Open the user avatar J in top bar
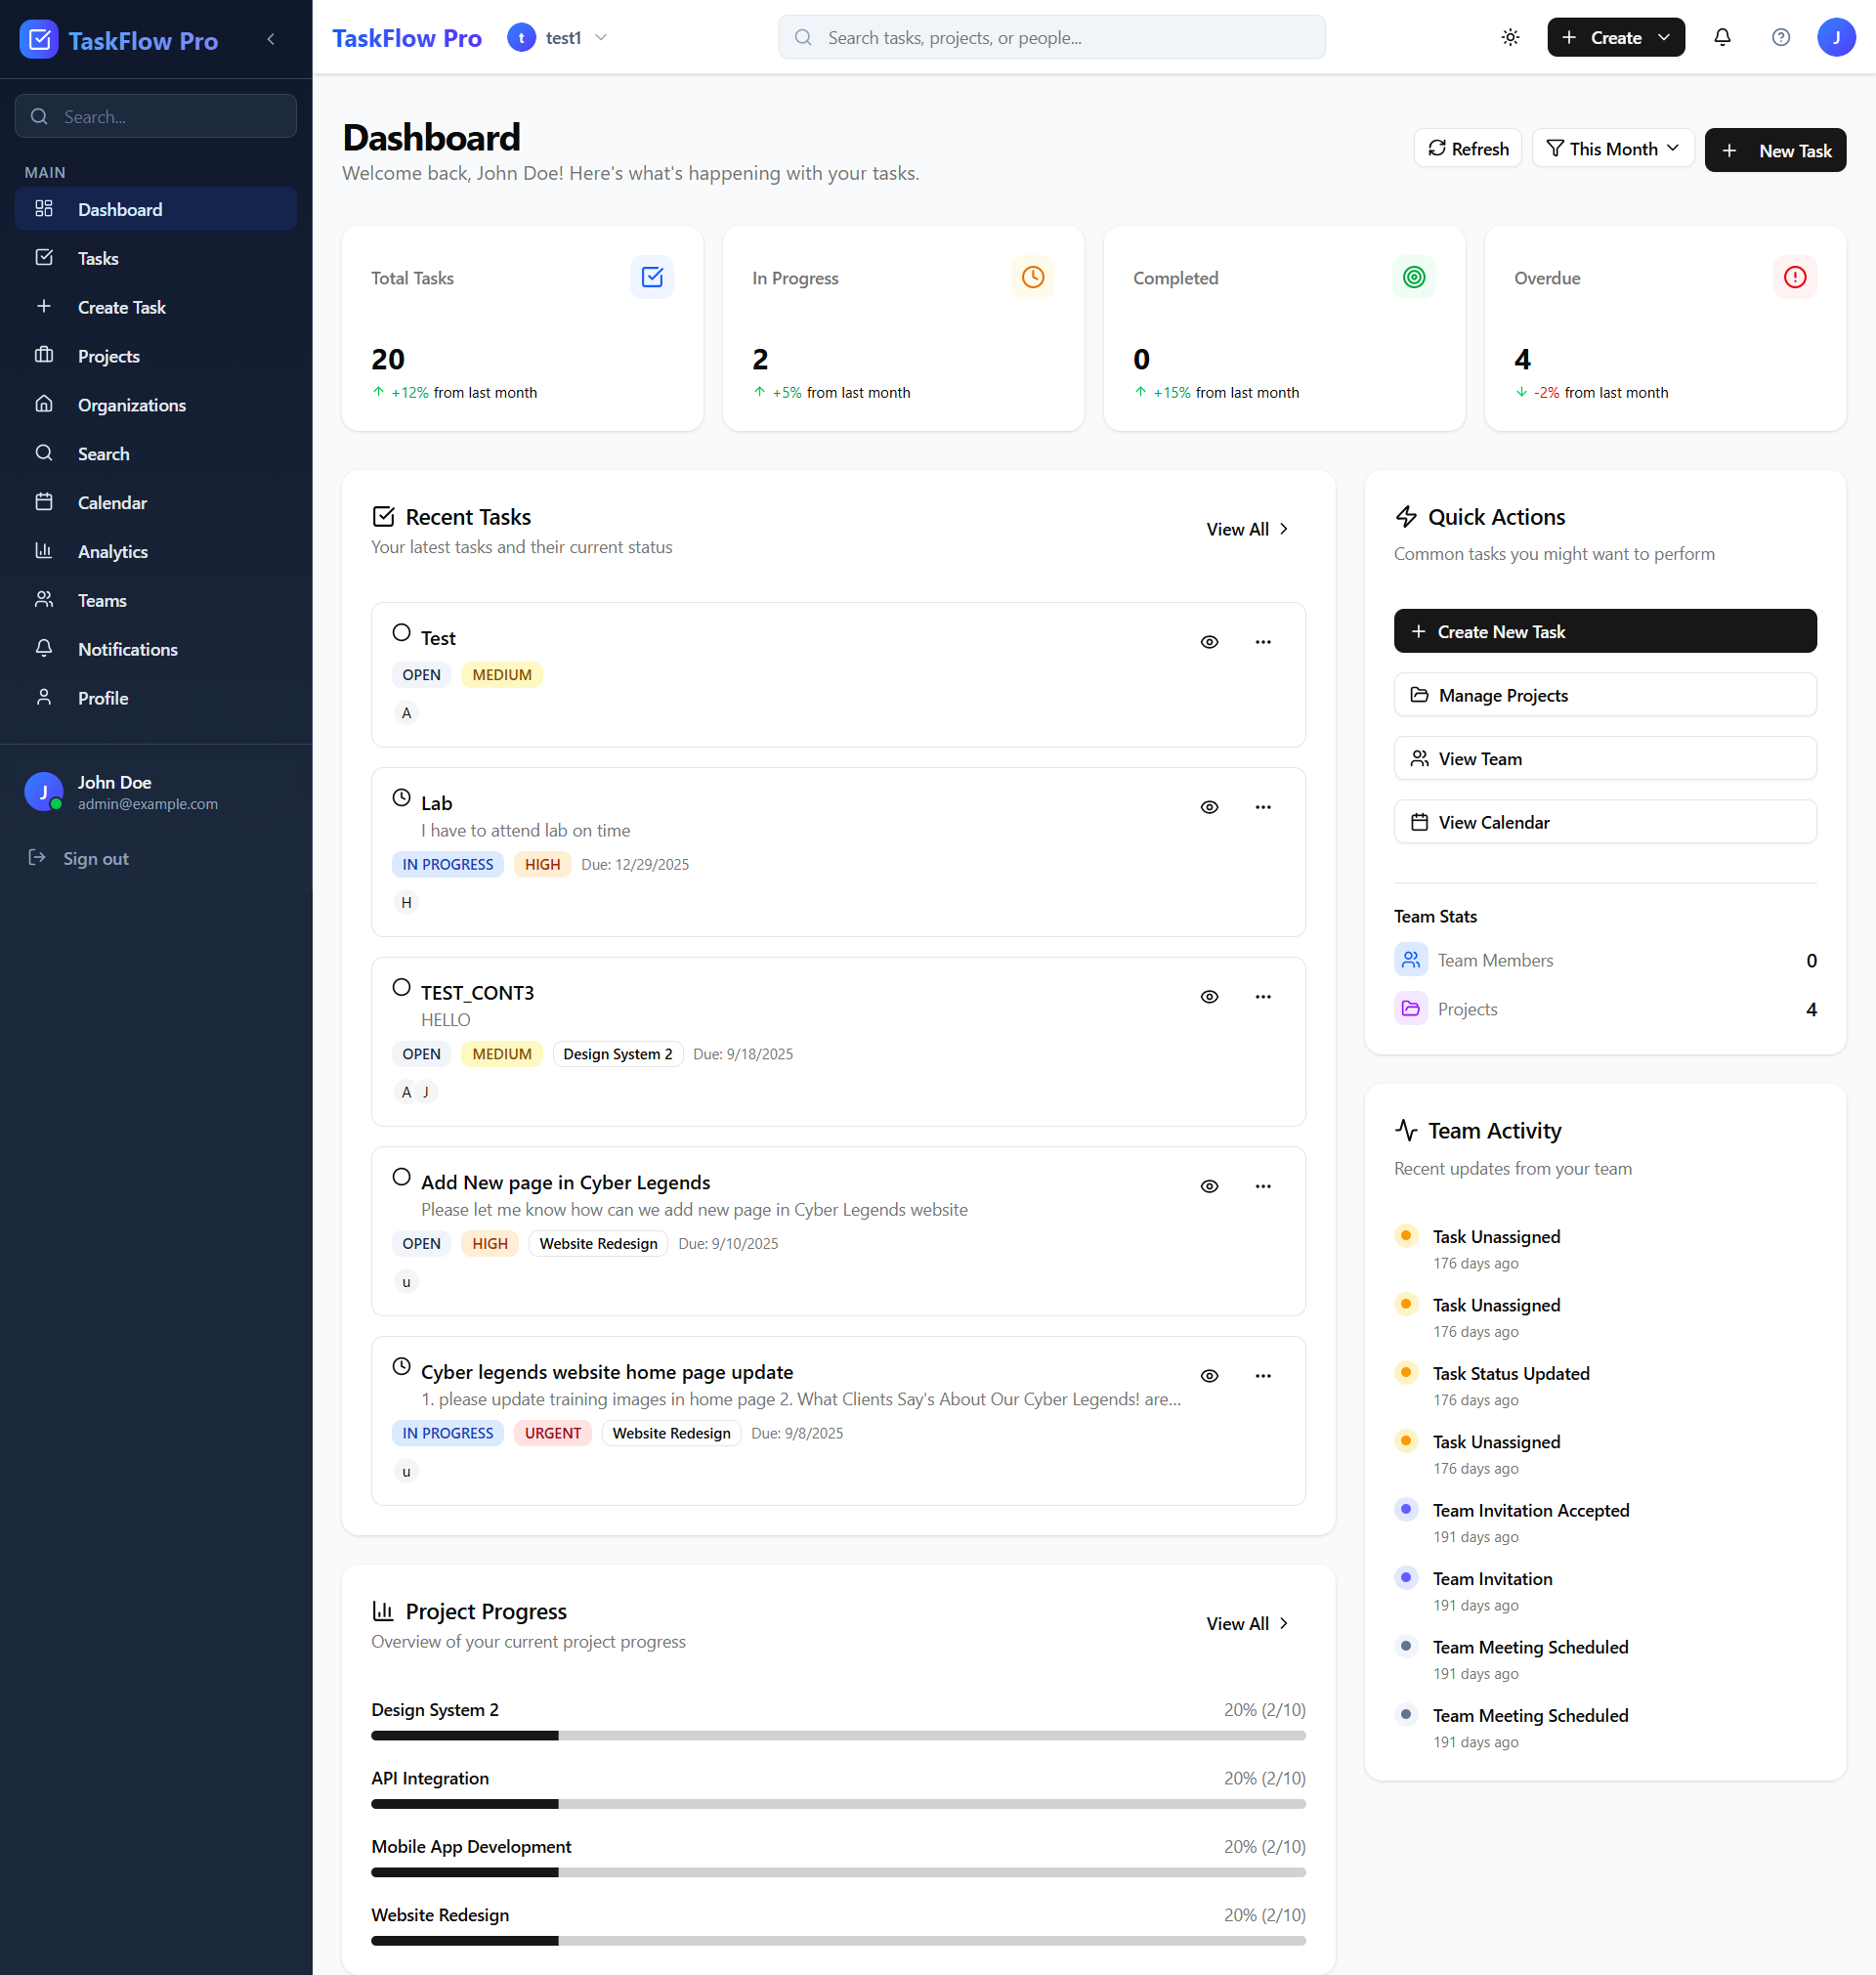 point(1836,38)
